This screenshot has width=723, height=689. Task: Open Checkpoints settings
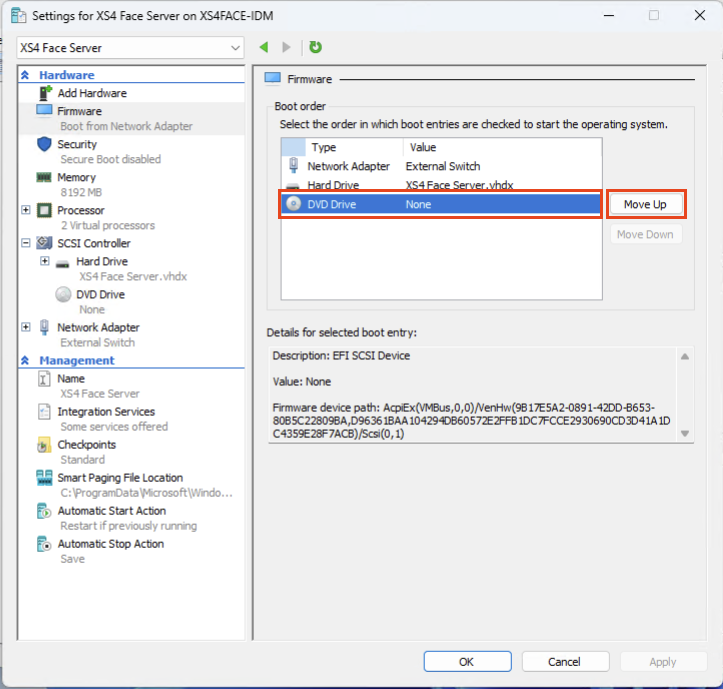(87, 445)
